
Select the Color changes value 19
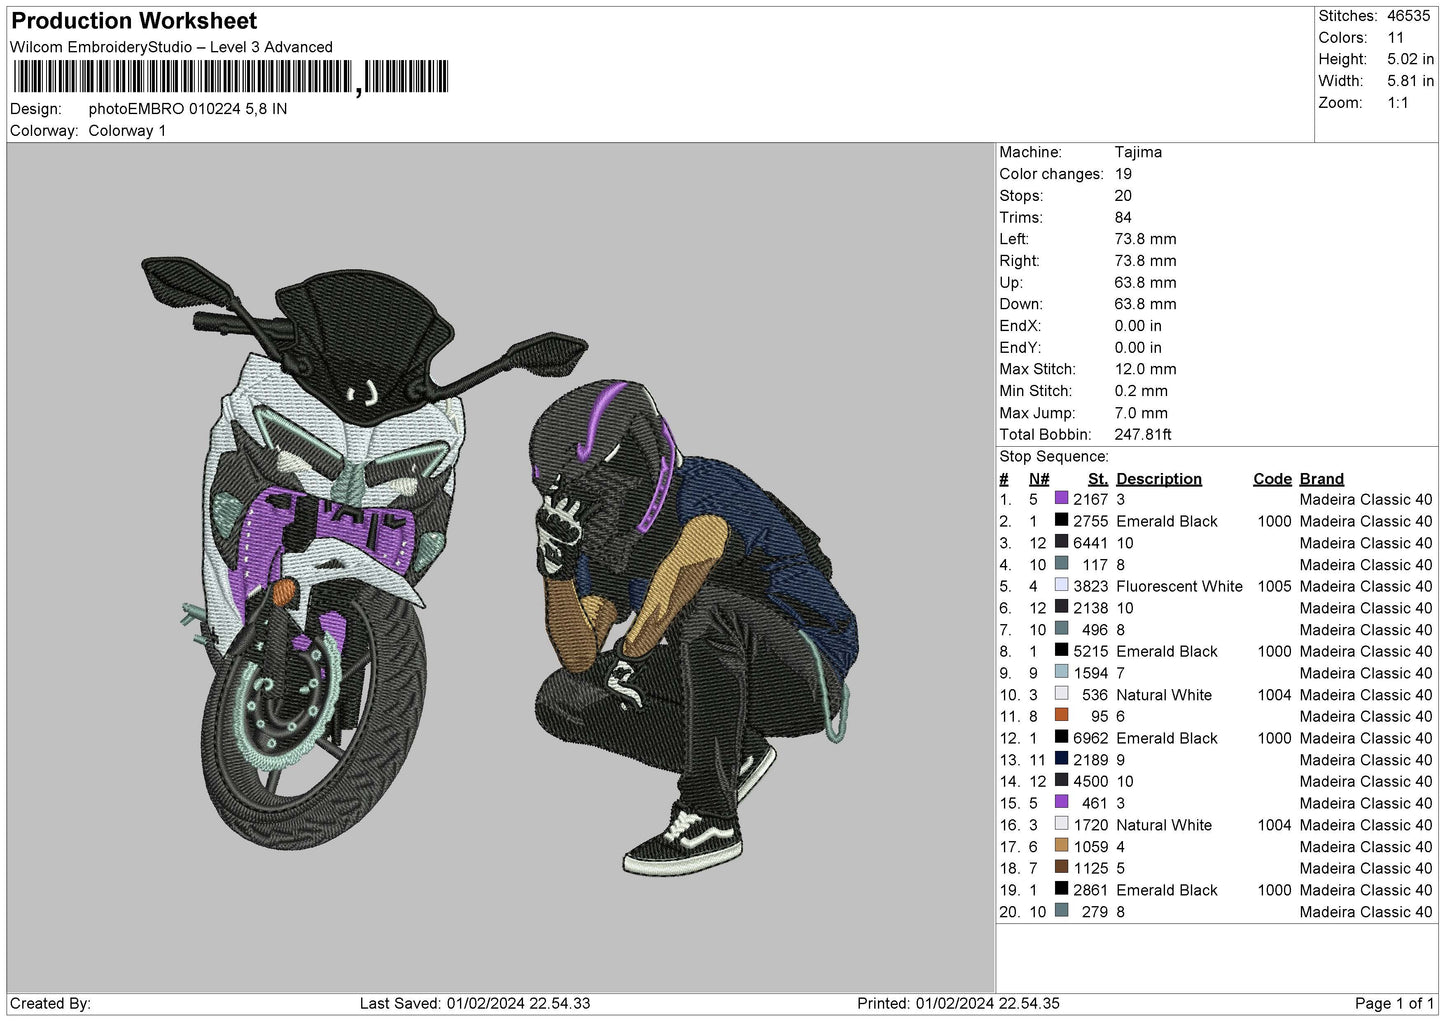click(1123, 174)
